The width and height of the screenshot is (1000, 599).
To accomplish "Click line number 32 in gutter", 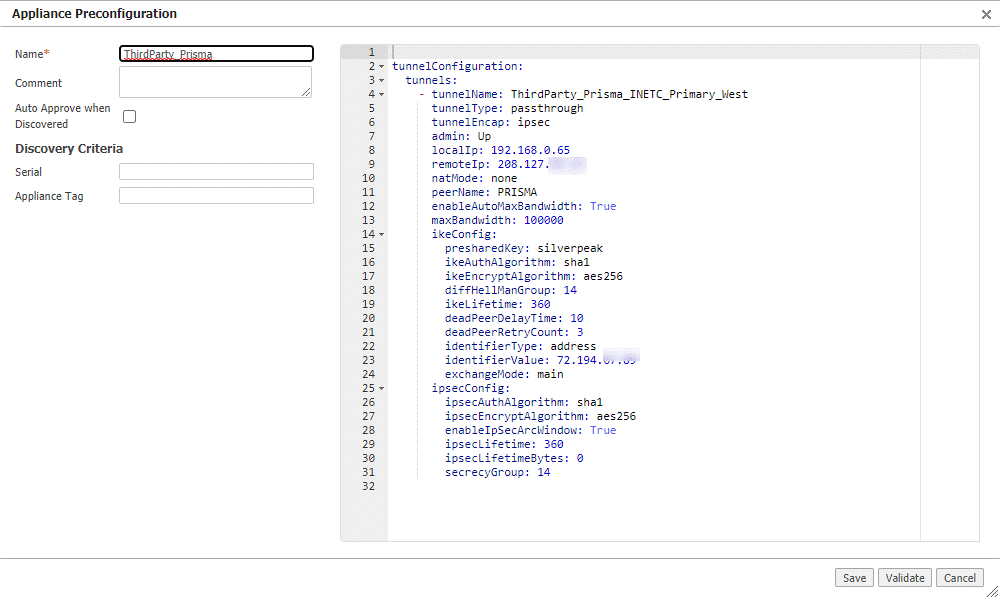I will click(x=368, y=486).
